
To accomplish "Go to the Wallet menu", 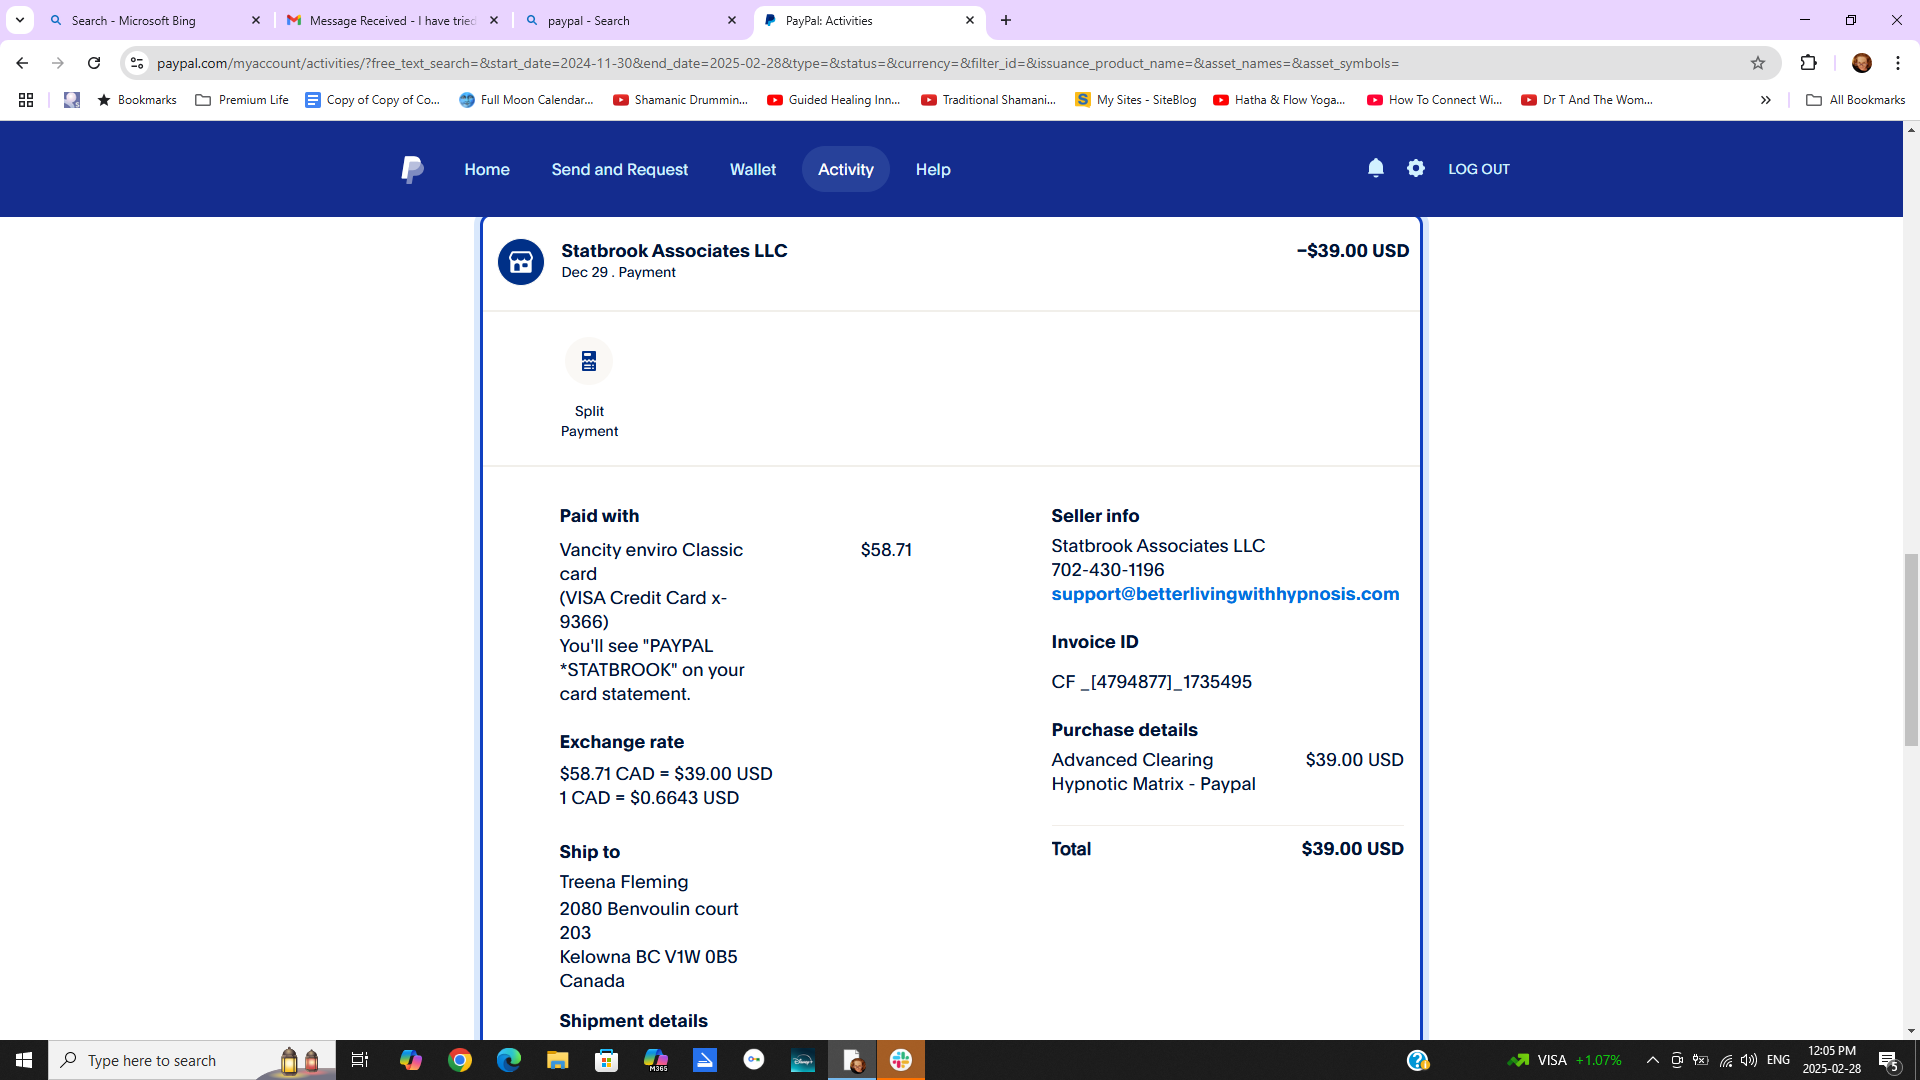I will [752, 169].
